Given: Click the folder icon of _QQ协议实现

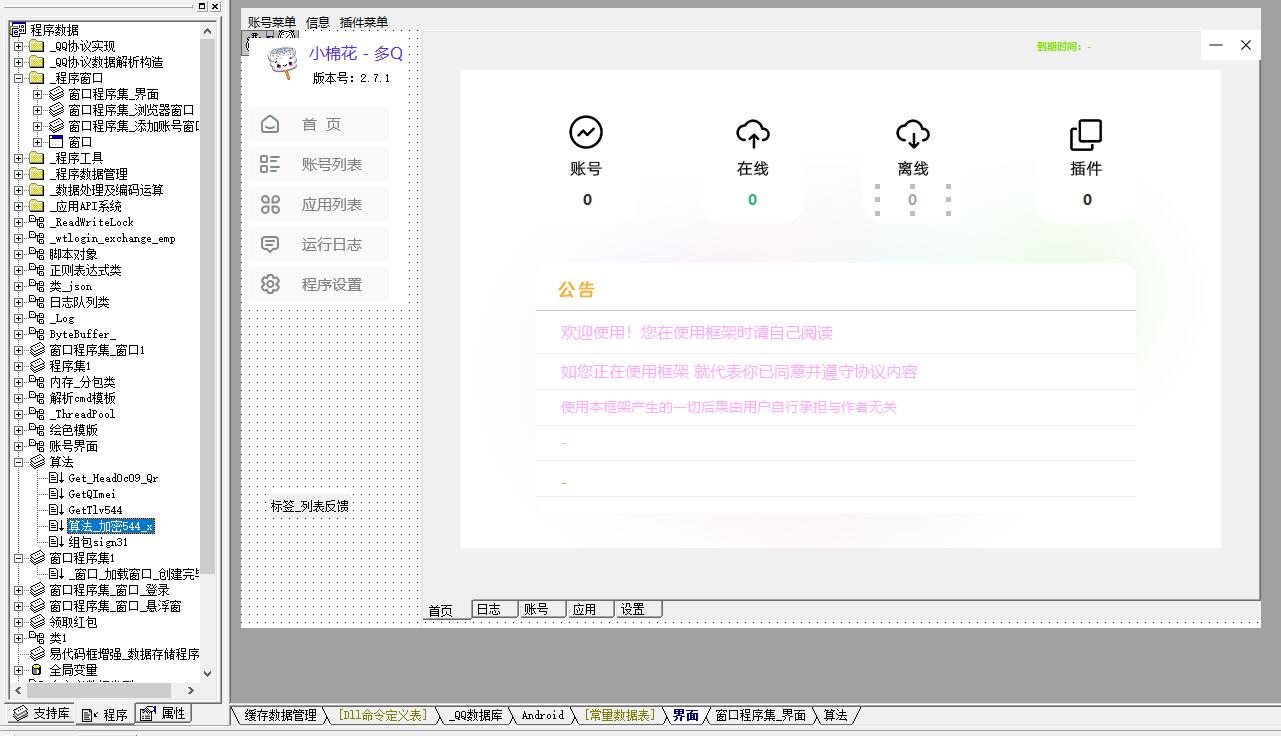Looking at the screenshot, I should click(37, 46).
